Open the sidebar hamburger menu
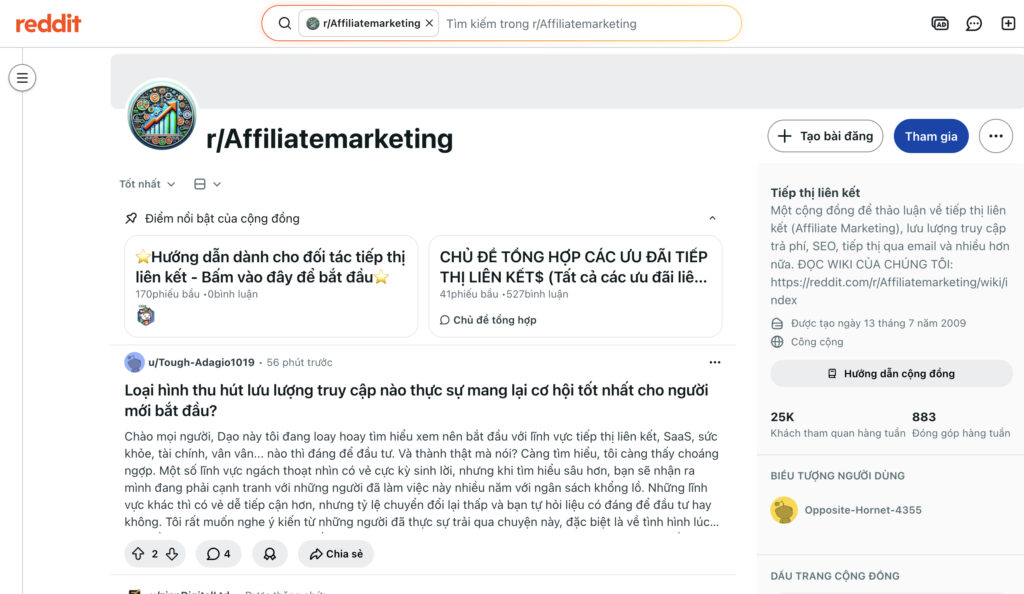The width and height of the screenshot is (1024, 594). click(x=22, y=77)
